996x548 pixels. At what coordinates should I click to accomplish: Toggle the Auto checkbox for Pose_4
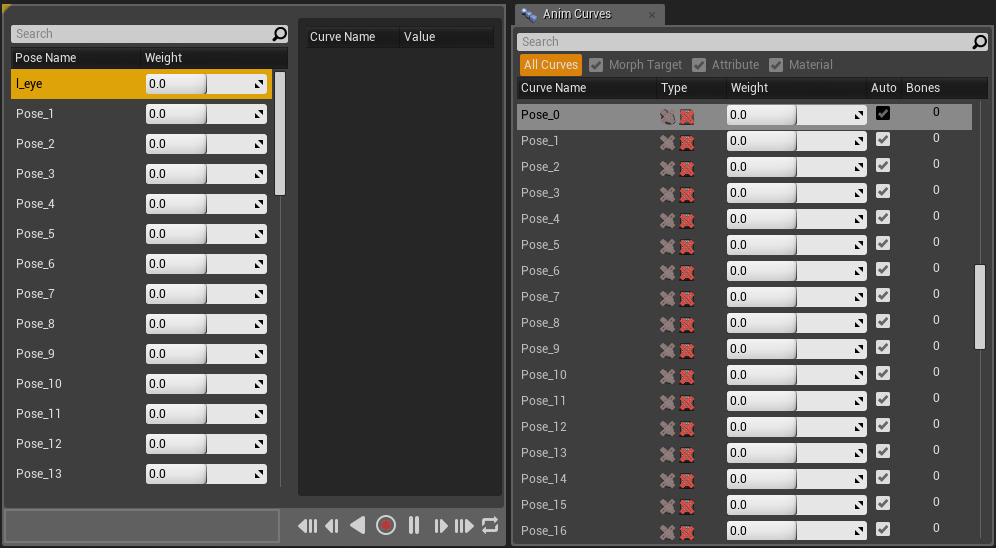tap(883, 217)
